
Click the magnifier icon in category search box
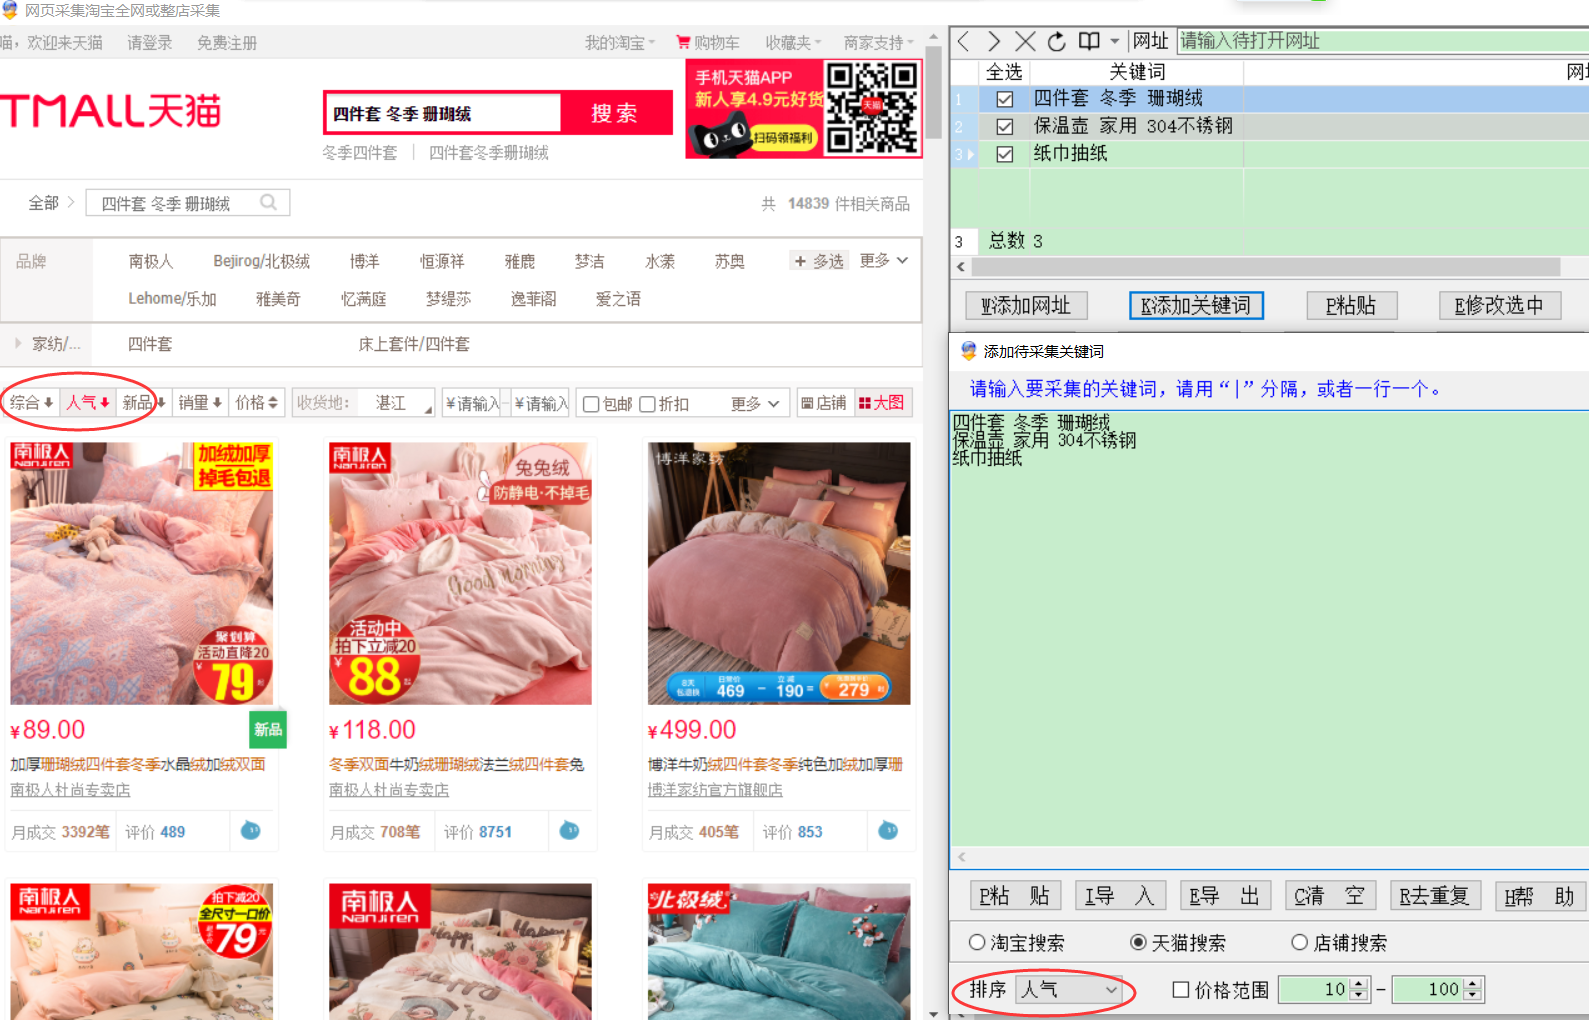point(268,202)
